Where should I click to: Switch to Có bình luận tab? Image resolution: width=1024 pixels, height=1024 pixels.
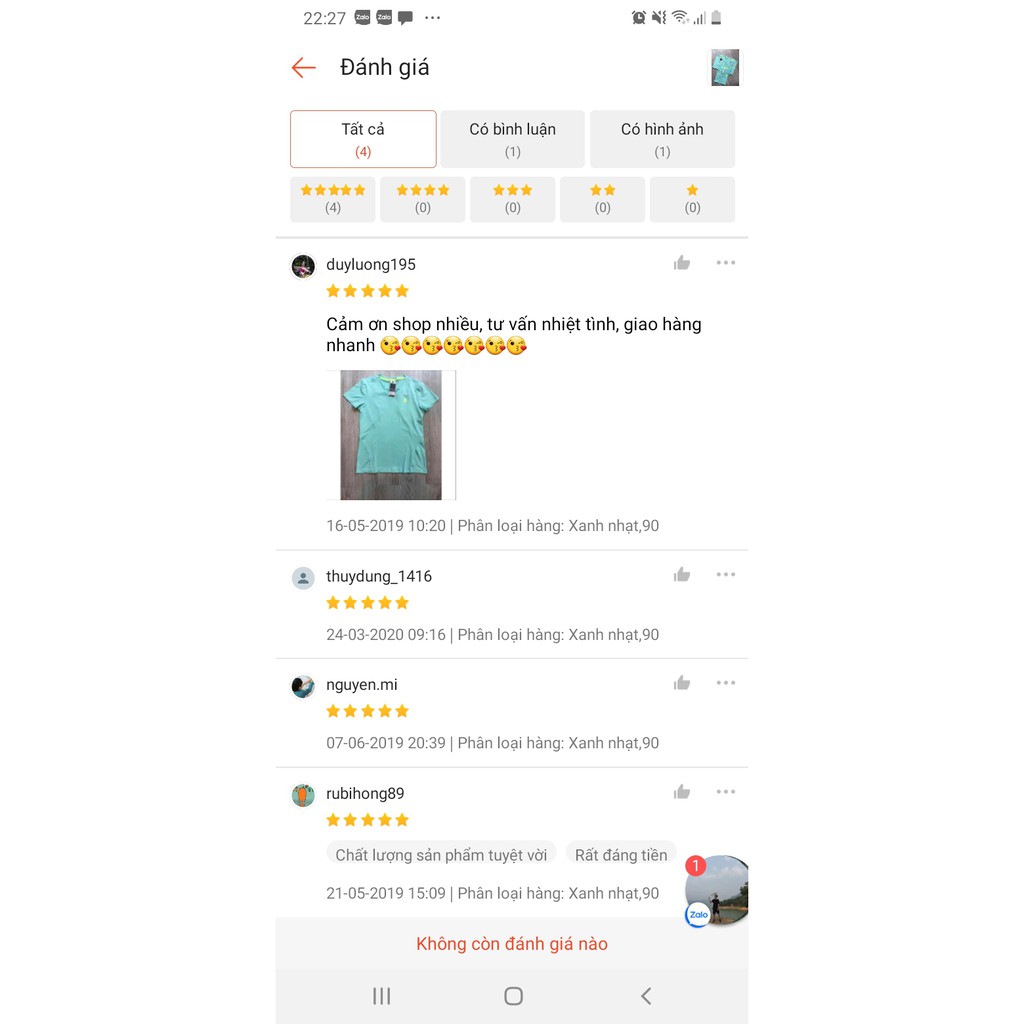pos(513,139)
